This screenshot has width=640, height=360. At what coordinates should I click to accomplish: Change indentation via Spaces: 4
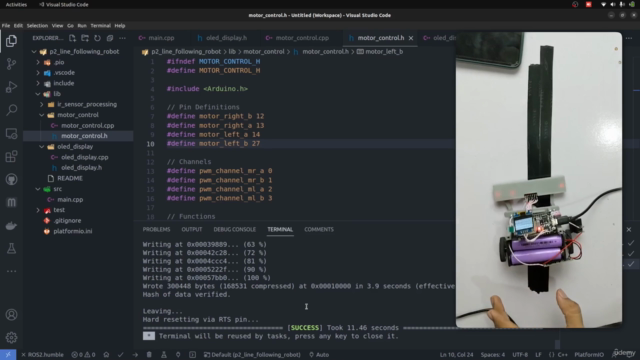point(493,355)
